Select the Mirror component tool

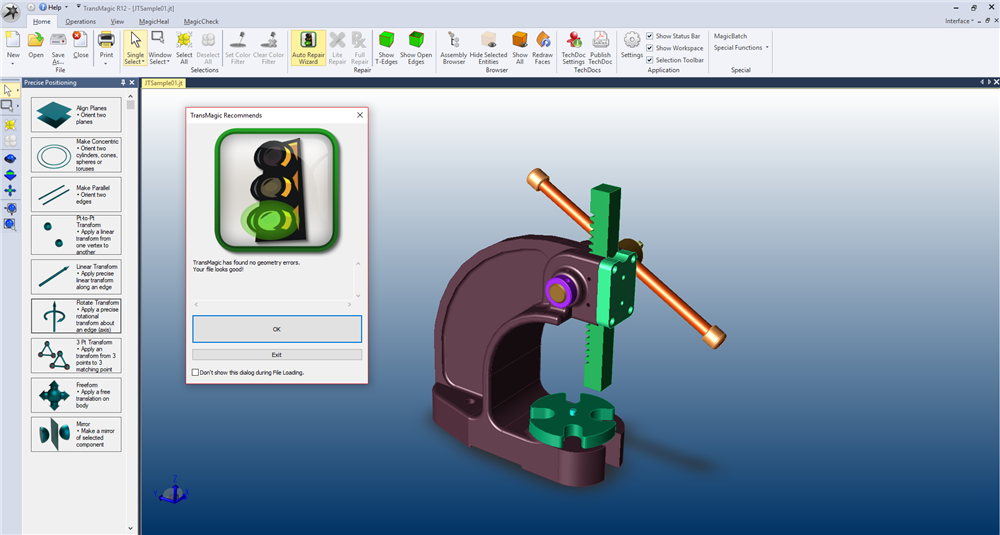pyautogui.click(x=76, y=434)
